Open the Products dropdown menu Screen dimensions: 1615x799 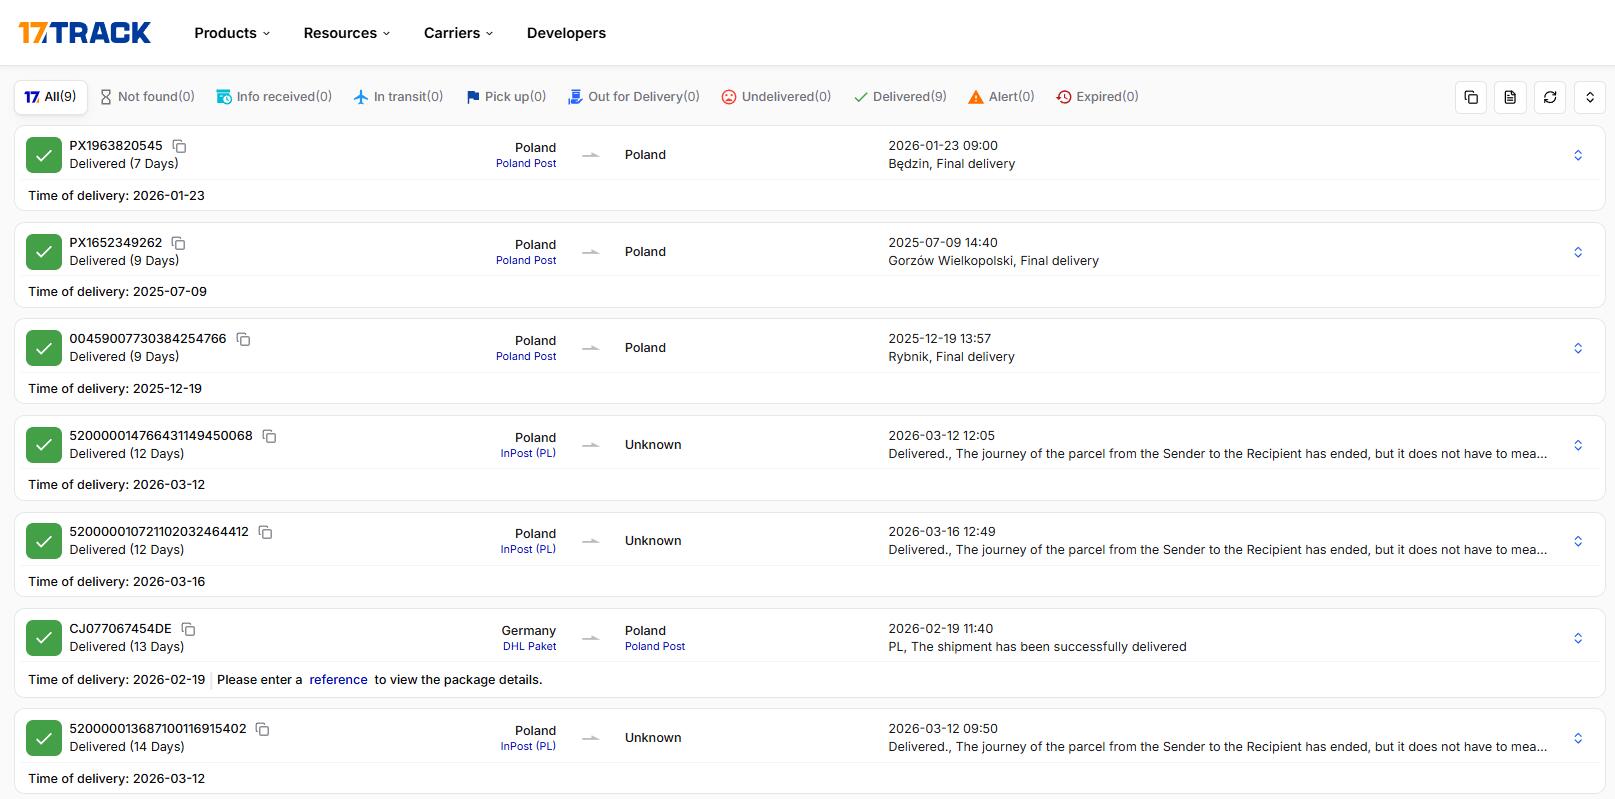pos(232,33)
